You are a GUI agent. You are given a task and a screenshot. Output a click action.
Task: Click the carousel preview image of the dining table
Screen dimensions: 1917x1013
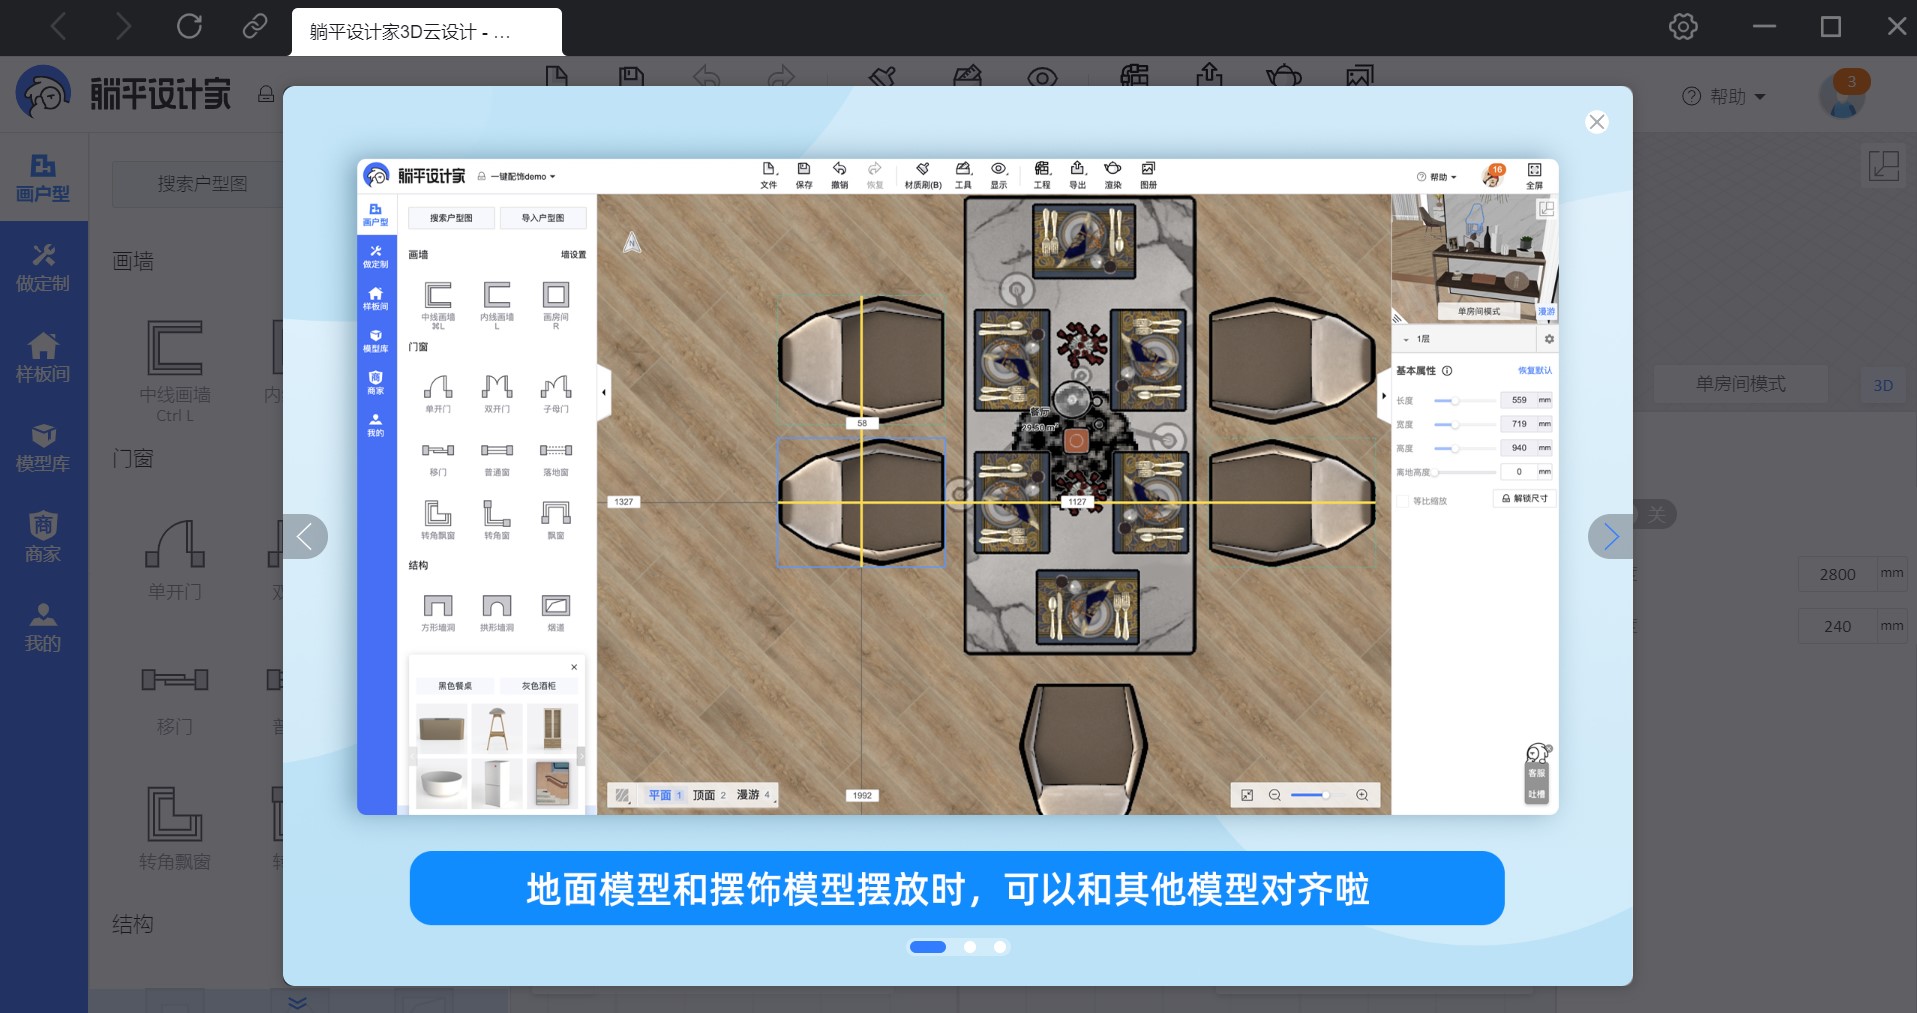click(958, 487)
